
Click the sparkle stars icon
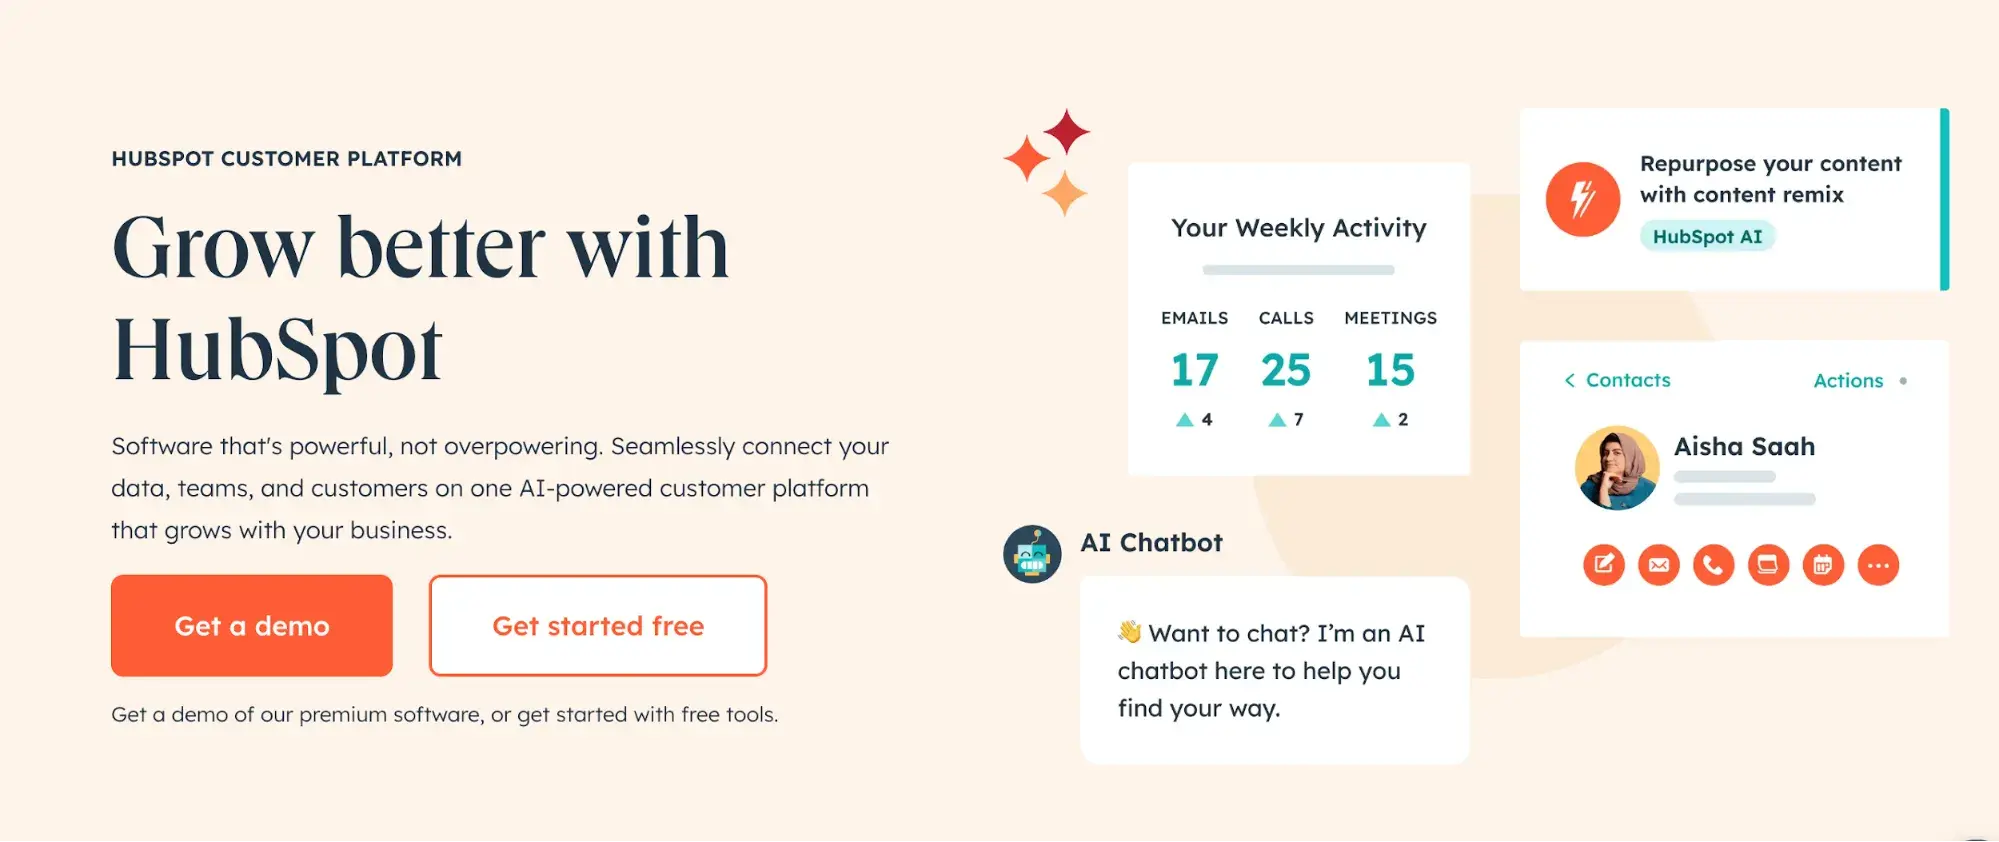1048,161
